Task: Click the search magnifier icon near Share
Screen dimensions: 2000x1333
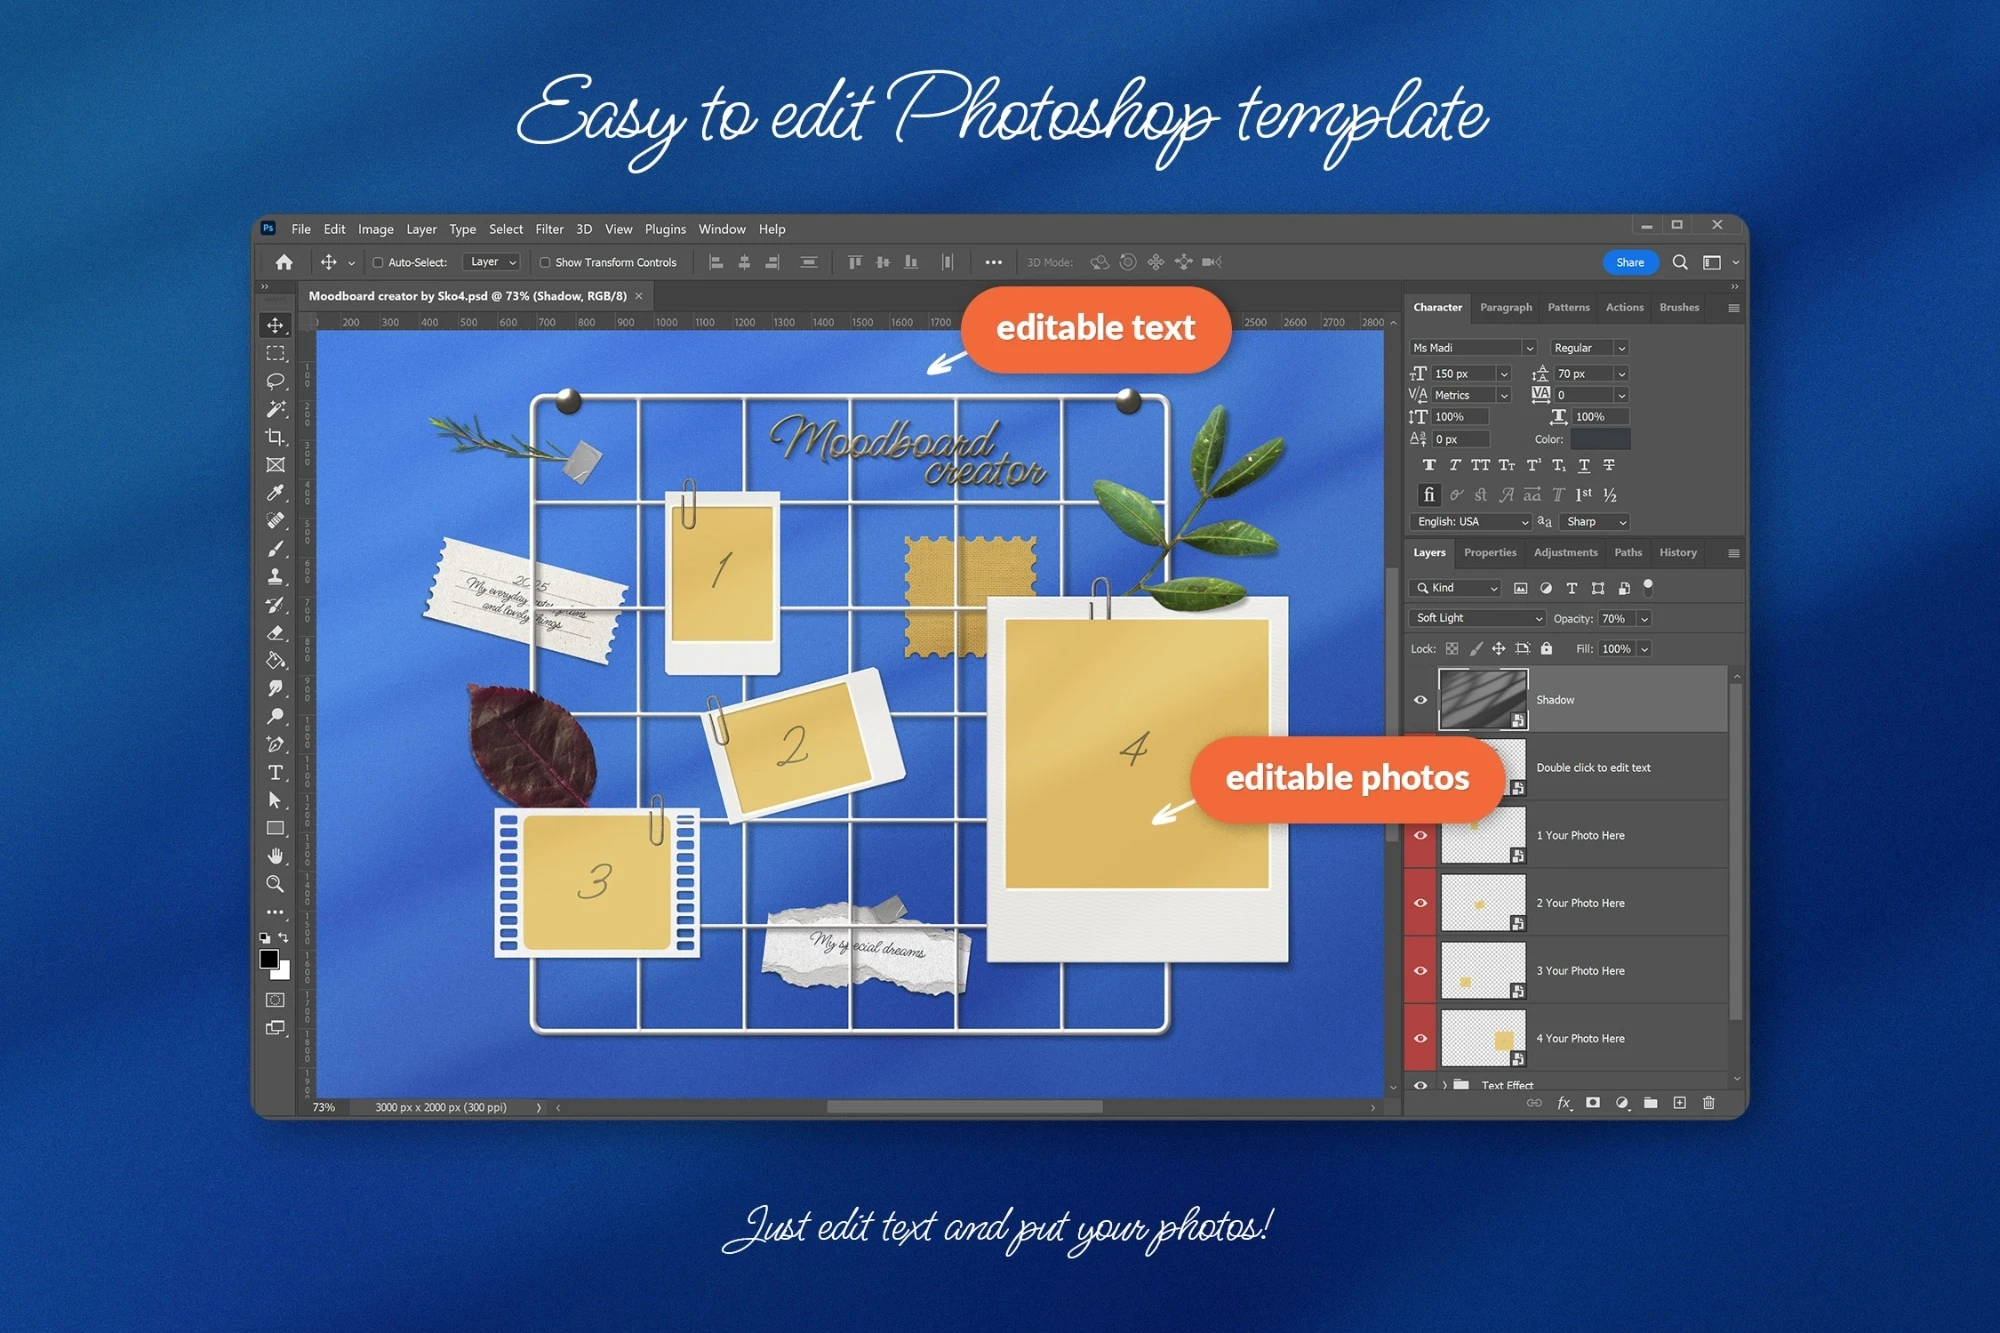Action: (x=1680, y=262)
